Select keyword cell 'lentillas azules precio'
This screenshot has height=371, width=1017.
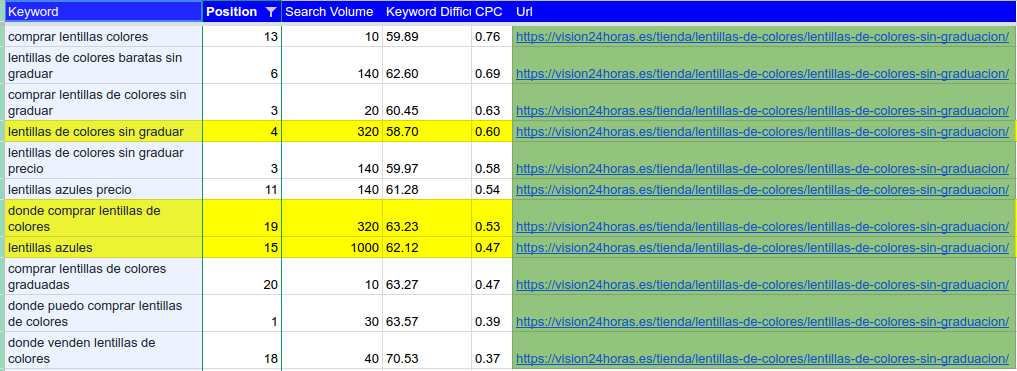pos(104,189)
